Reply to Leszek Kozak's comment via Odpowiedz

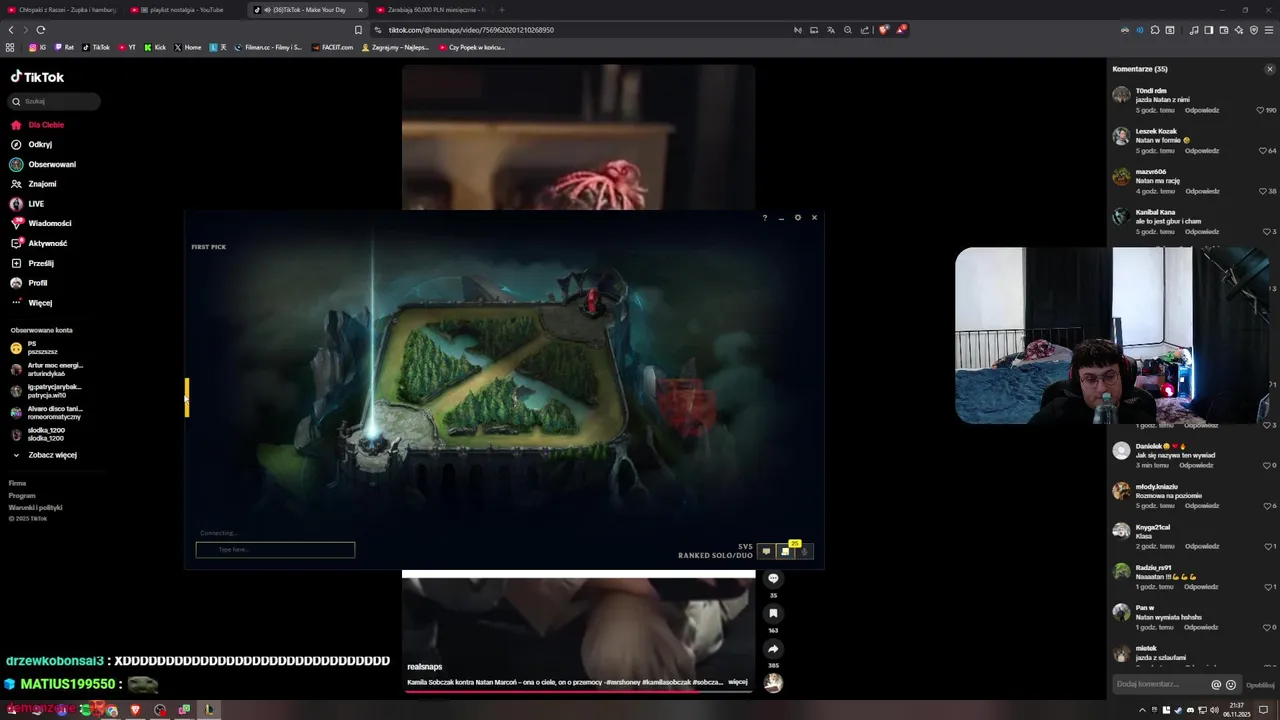[1202, 150]
